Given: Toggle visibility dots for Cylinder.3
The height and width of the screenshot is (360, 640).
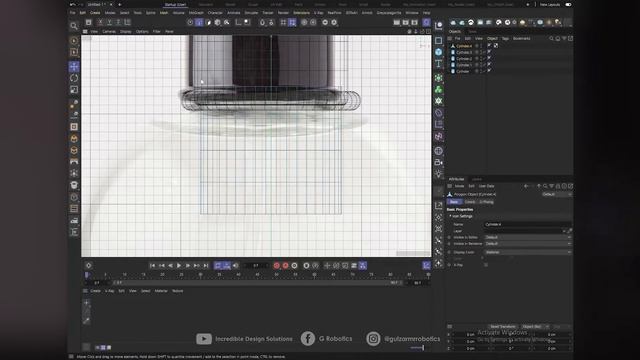Looking at the screenshot, I should pyautogui.click(x=482, y=52).
